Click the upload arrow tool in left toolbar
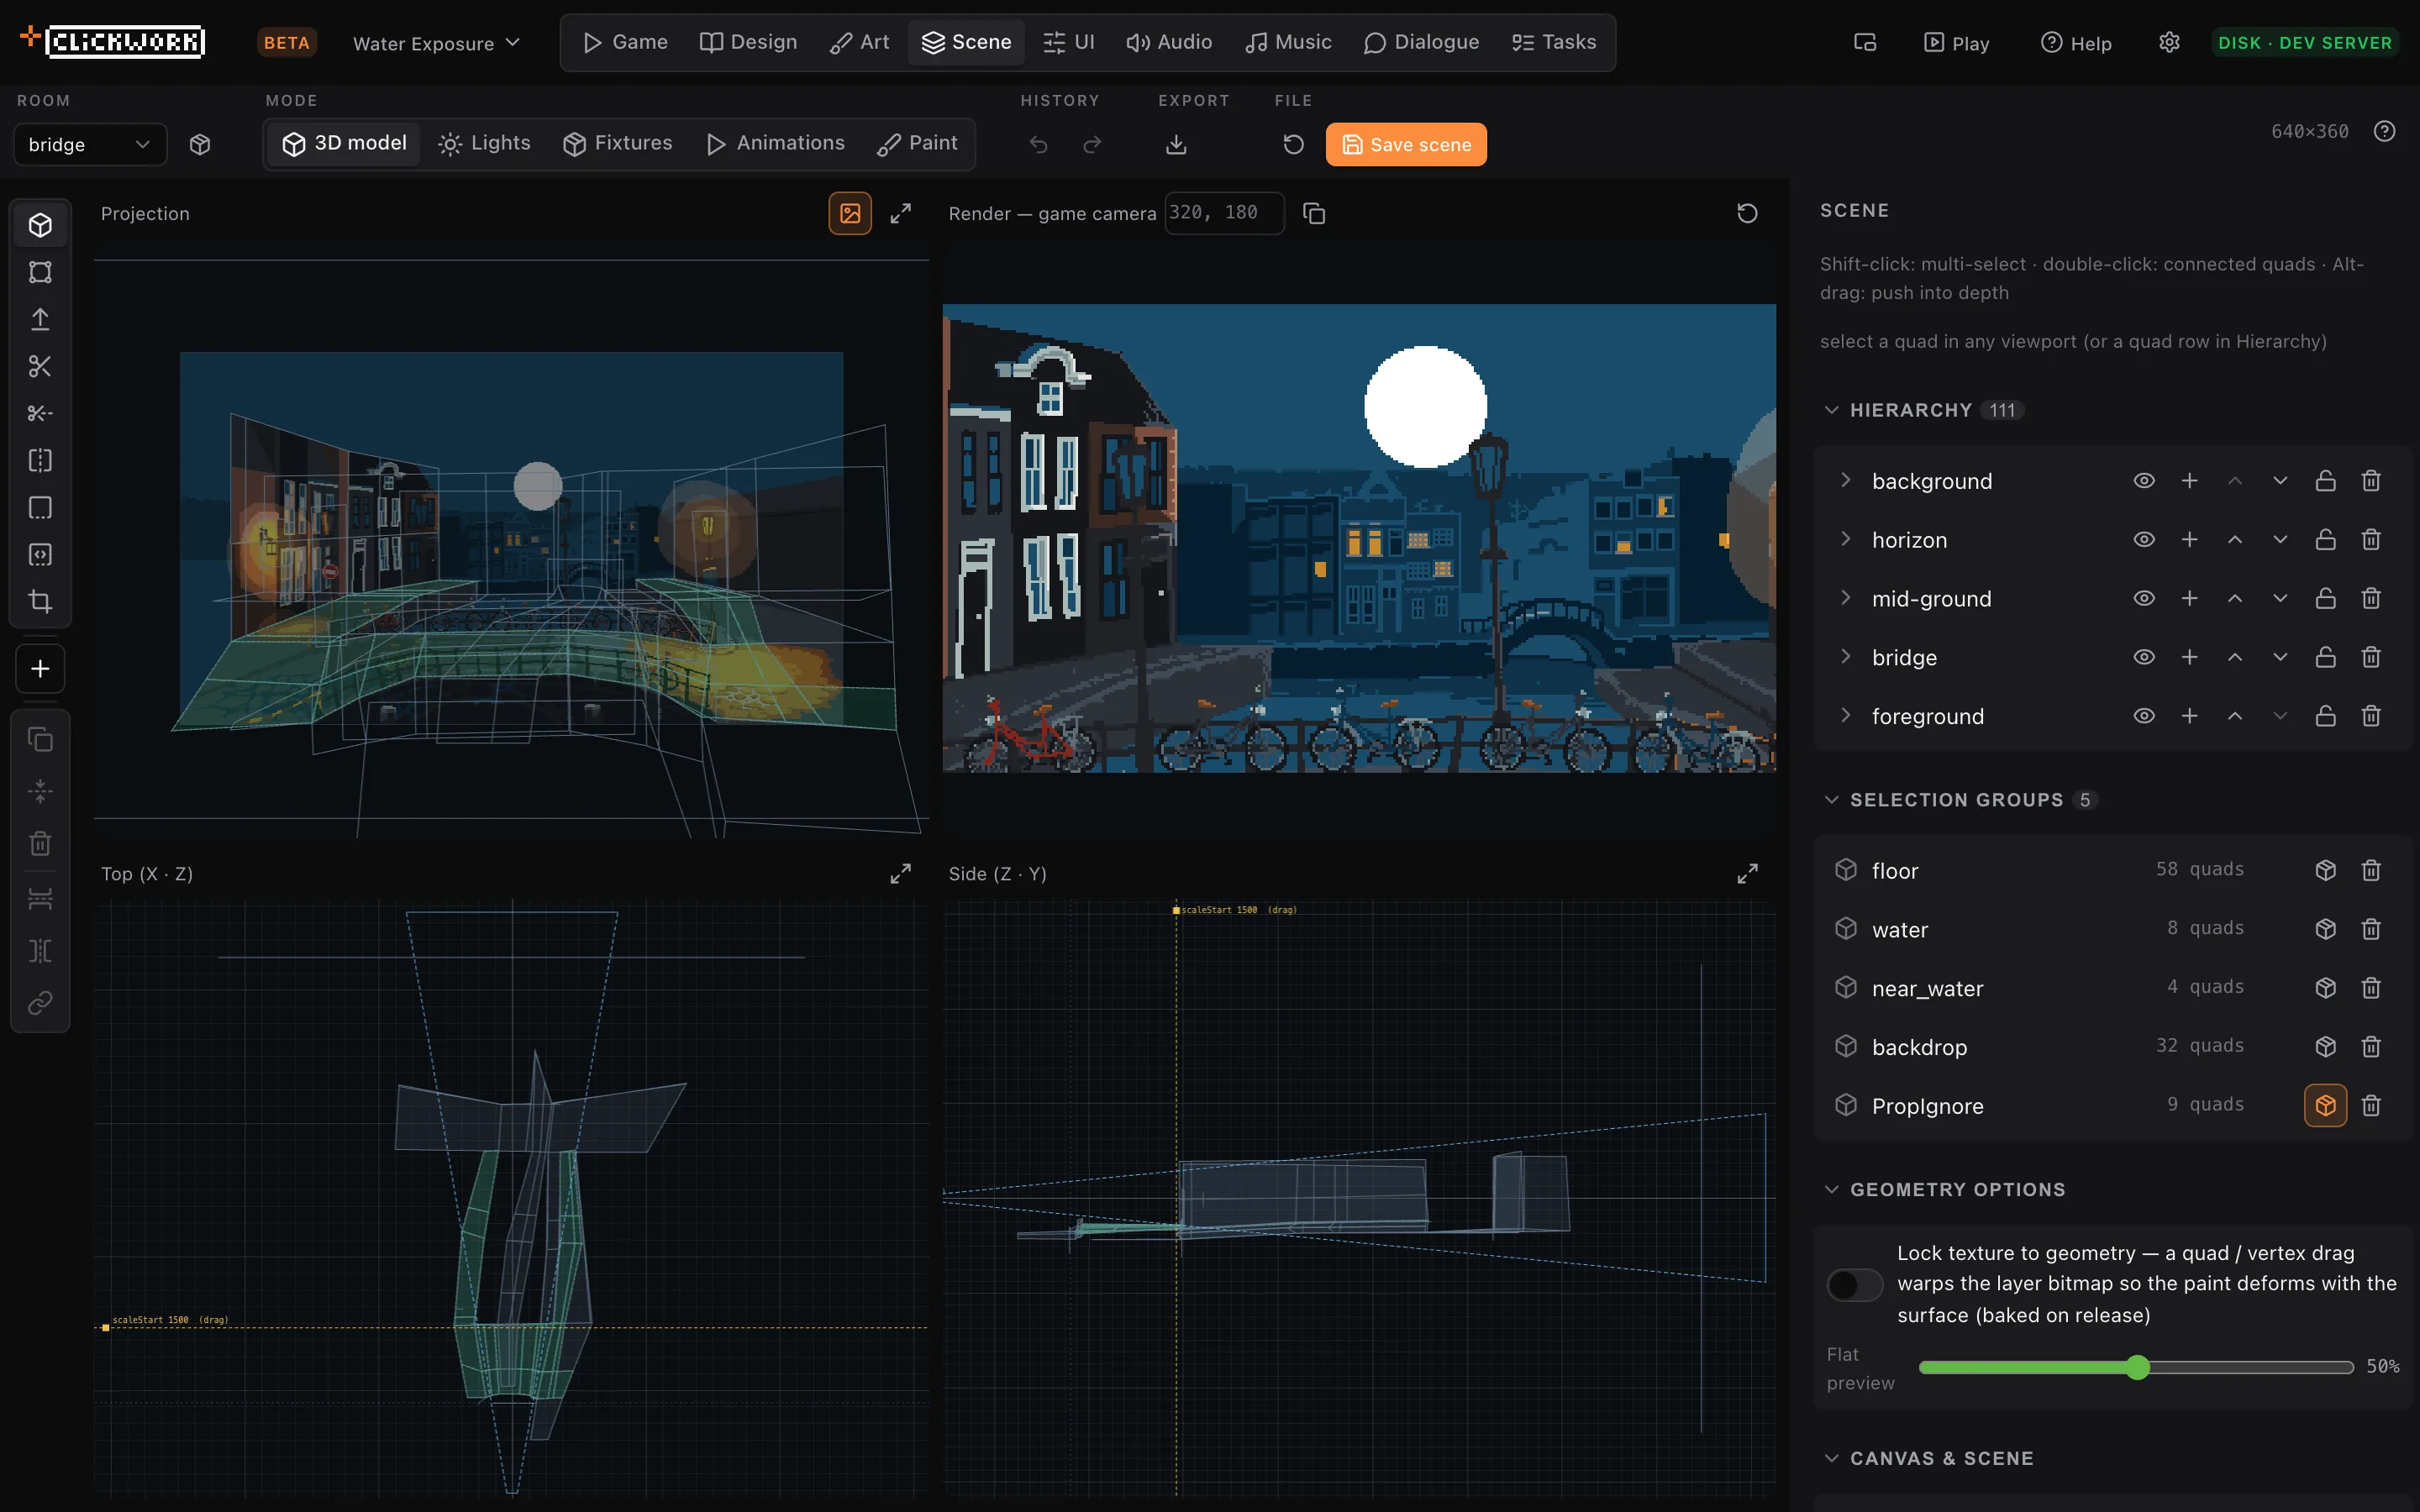2420x1512 pixels. tap(40, 319)
